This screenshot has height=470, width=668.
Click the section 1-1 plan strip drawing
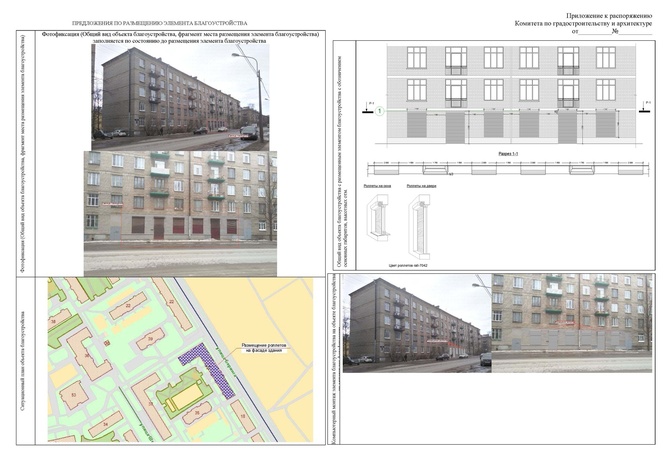[508, 168]
